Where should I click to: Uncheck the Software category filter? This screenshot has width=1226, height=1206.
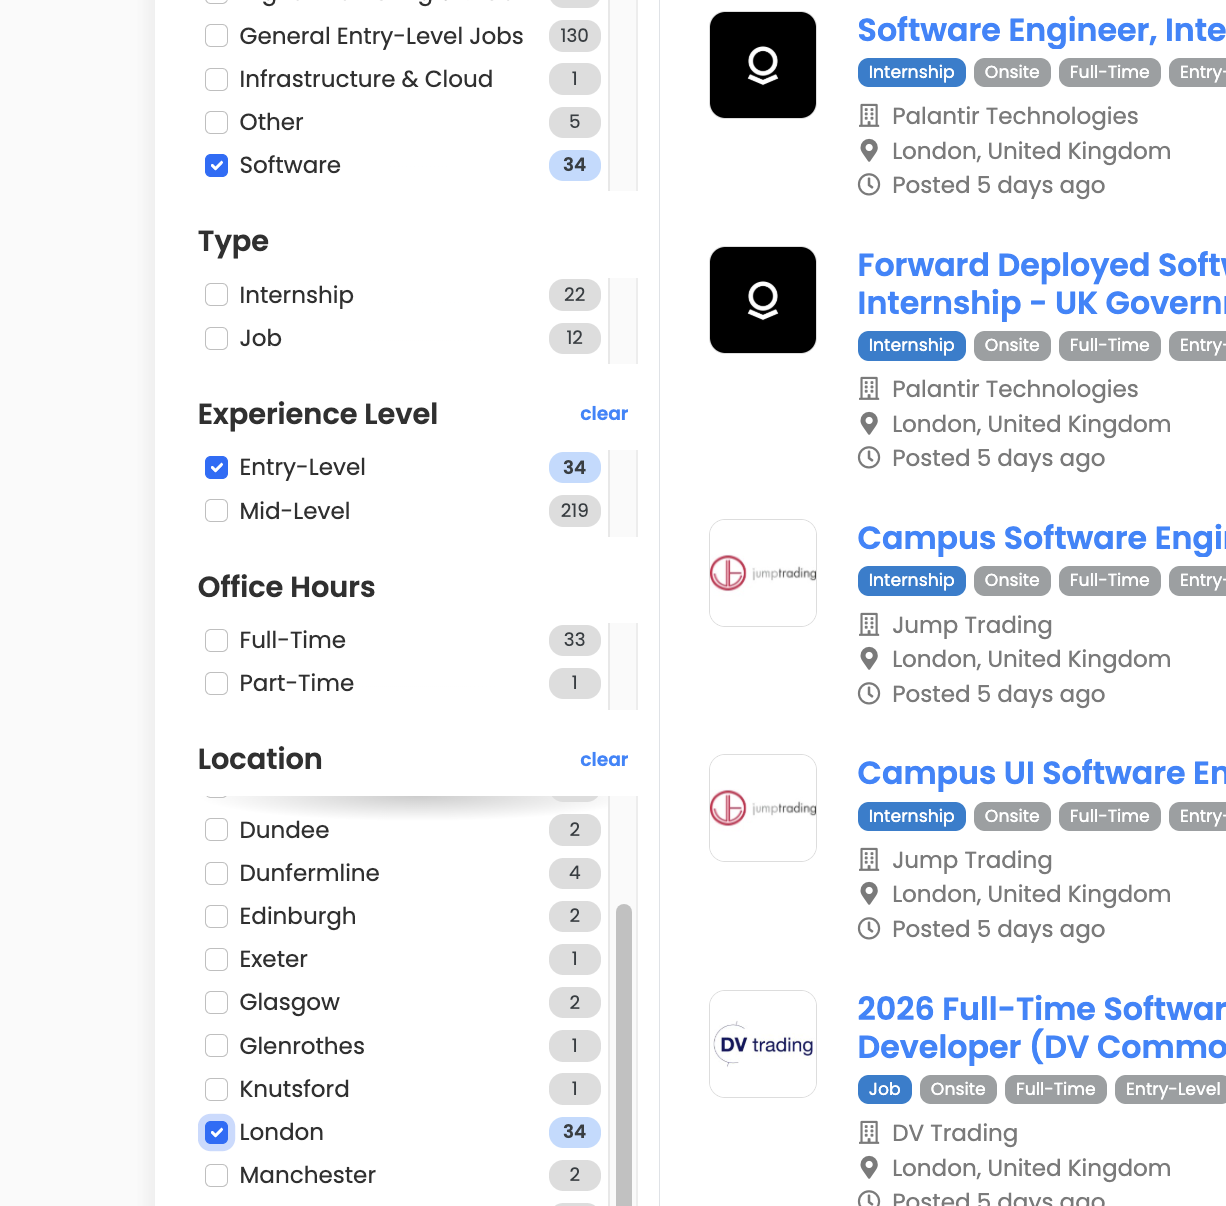(216, 165)
